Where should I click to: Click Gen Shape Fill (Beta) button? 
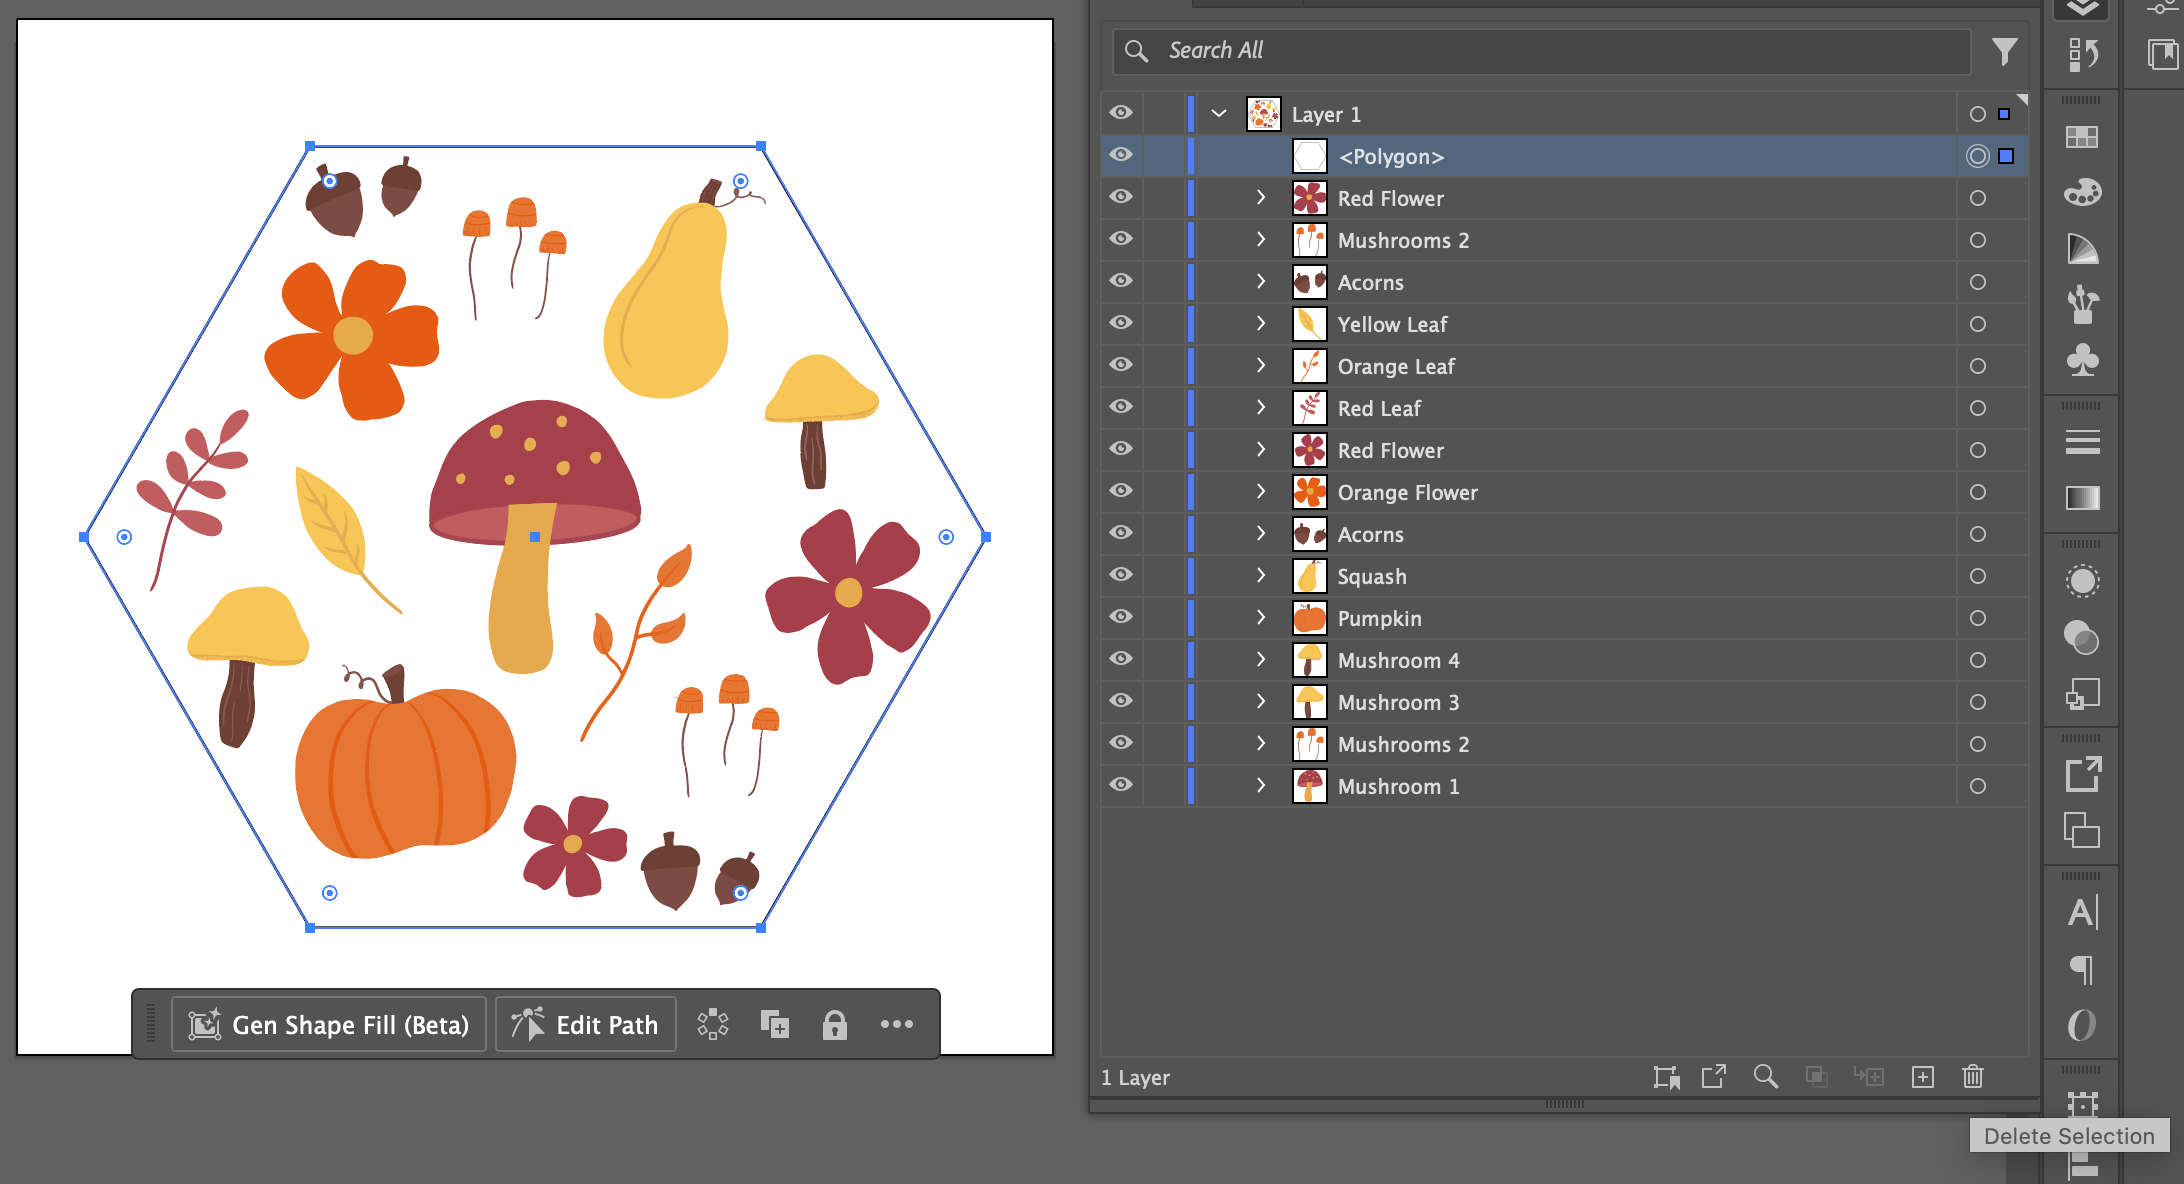point(329,1025)
